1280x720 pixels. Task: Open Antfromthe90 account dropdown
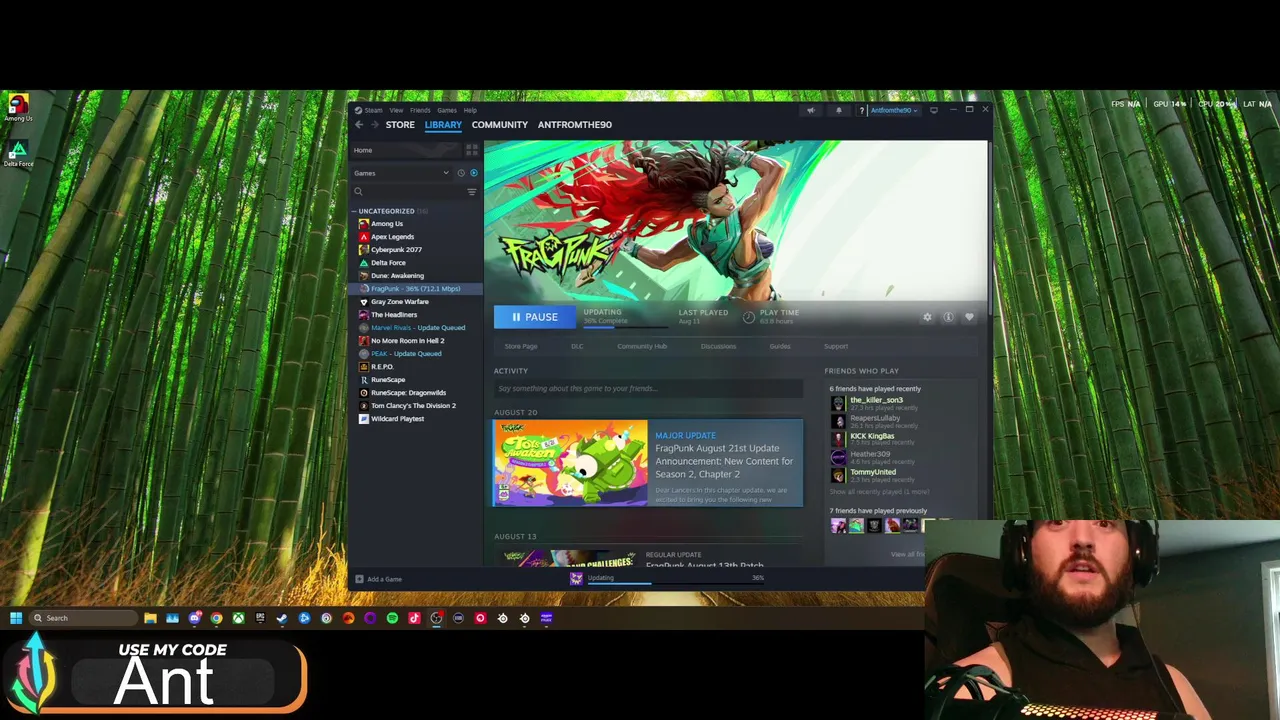click(x=893, y=110)
